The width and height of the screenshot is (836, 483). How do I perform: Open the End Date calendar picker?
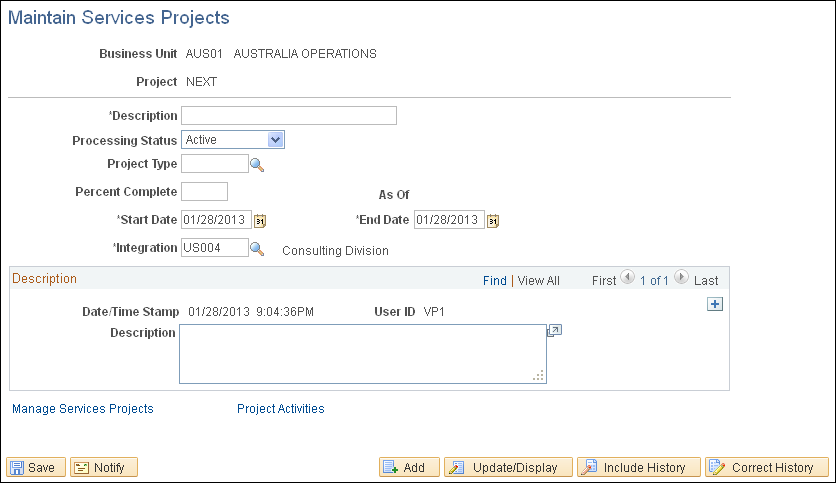pos(492,221)
